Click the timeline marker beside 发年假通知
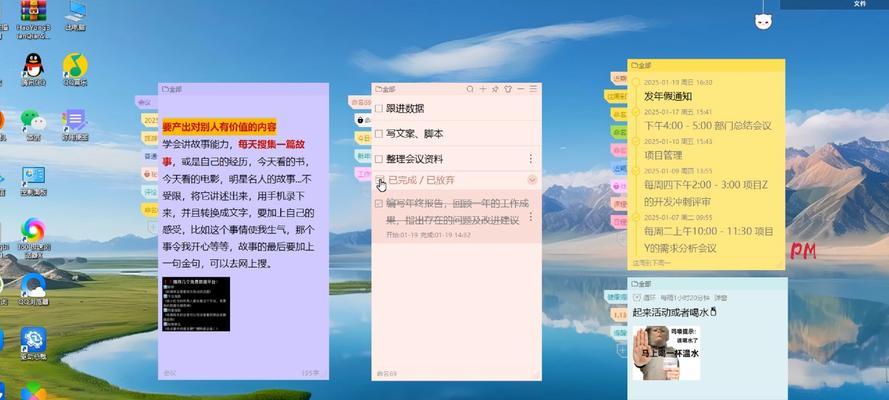Image resolution: width=889 pixels, height=400 pixels. (x=636, y=82)
